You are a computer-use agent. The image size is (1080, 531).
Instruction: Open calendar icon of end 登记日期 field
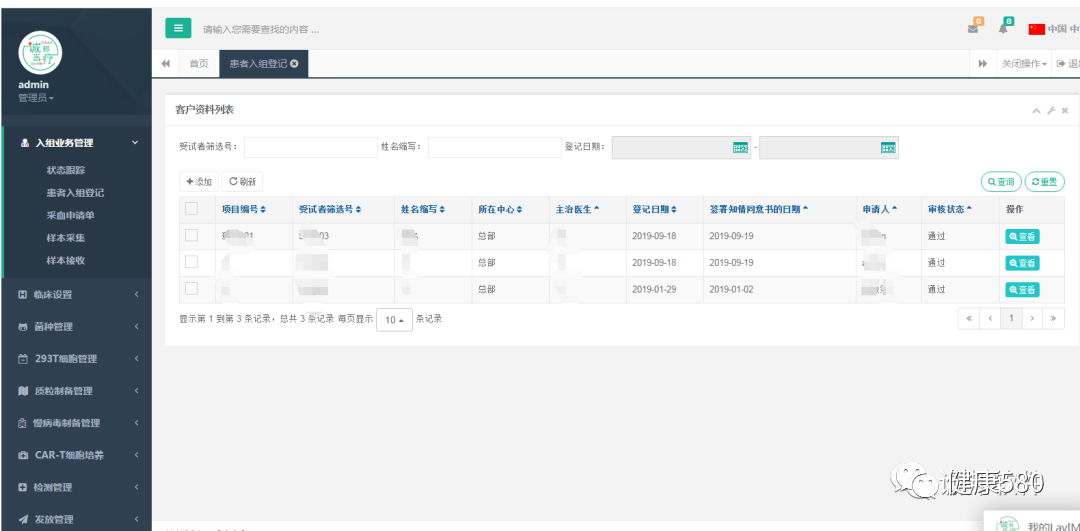pos(888,147)
